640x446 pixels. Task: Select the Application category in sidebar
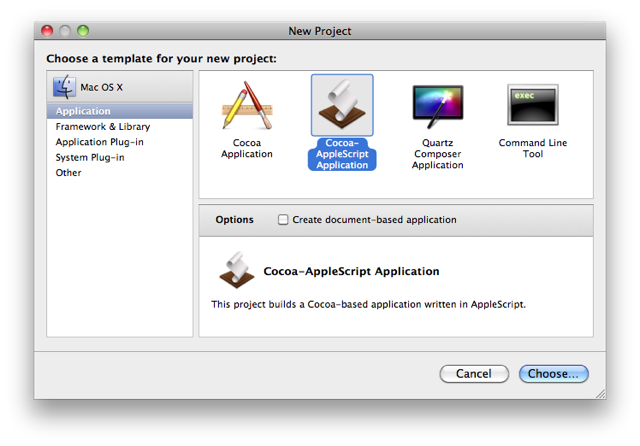coord(83,111)
